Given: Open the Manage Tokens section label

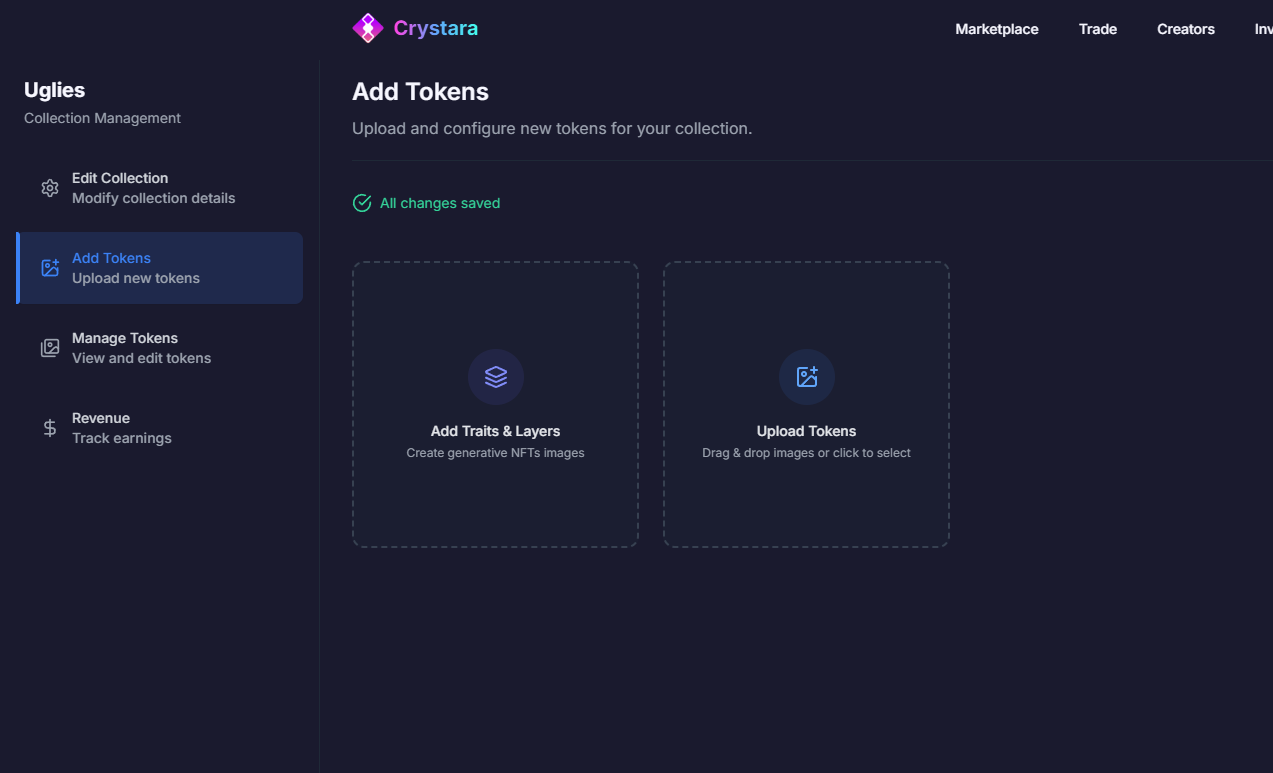Looking at the screenshot, I should click(125, 338).
